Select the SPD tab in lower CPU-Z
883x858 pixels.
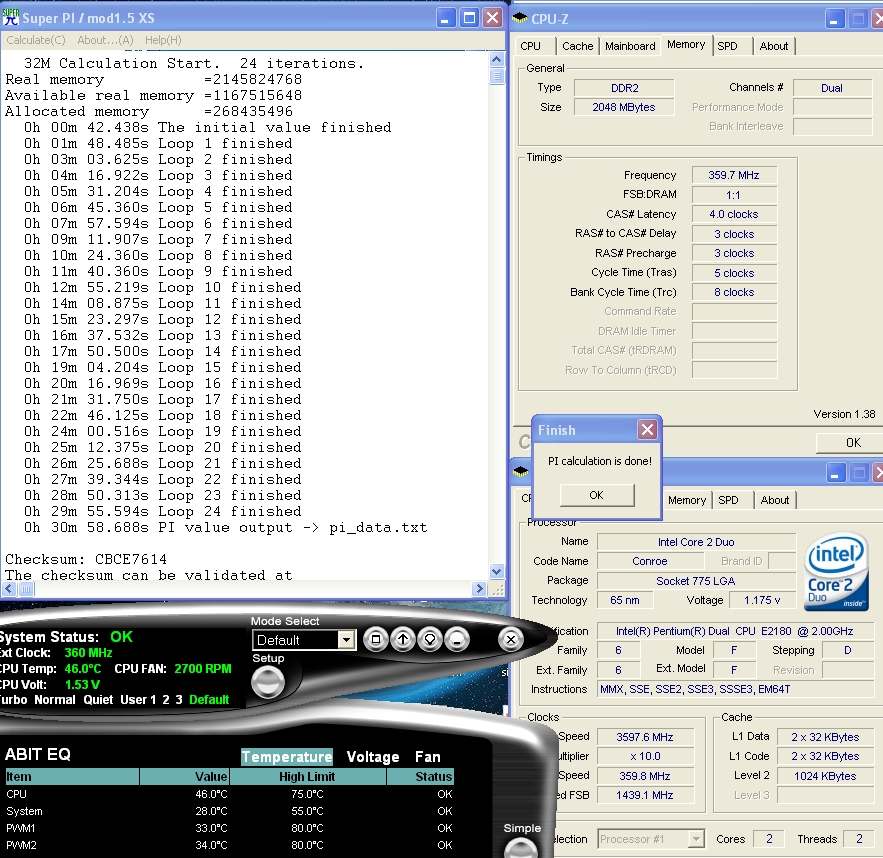[728, 500]
